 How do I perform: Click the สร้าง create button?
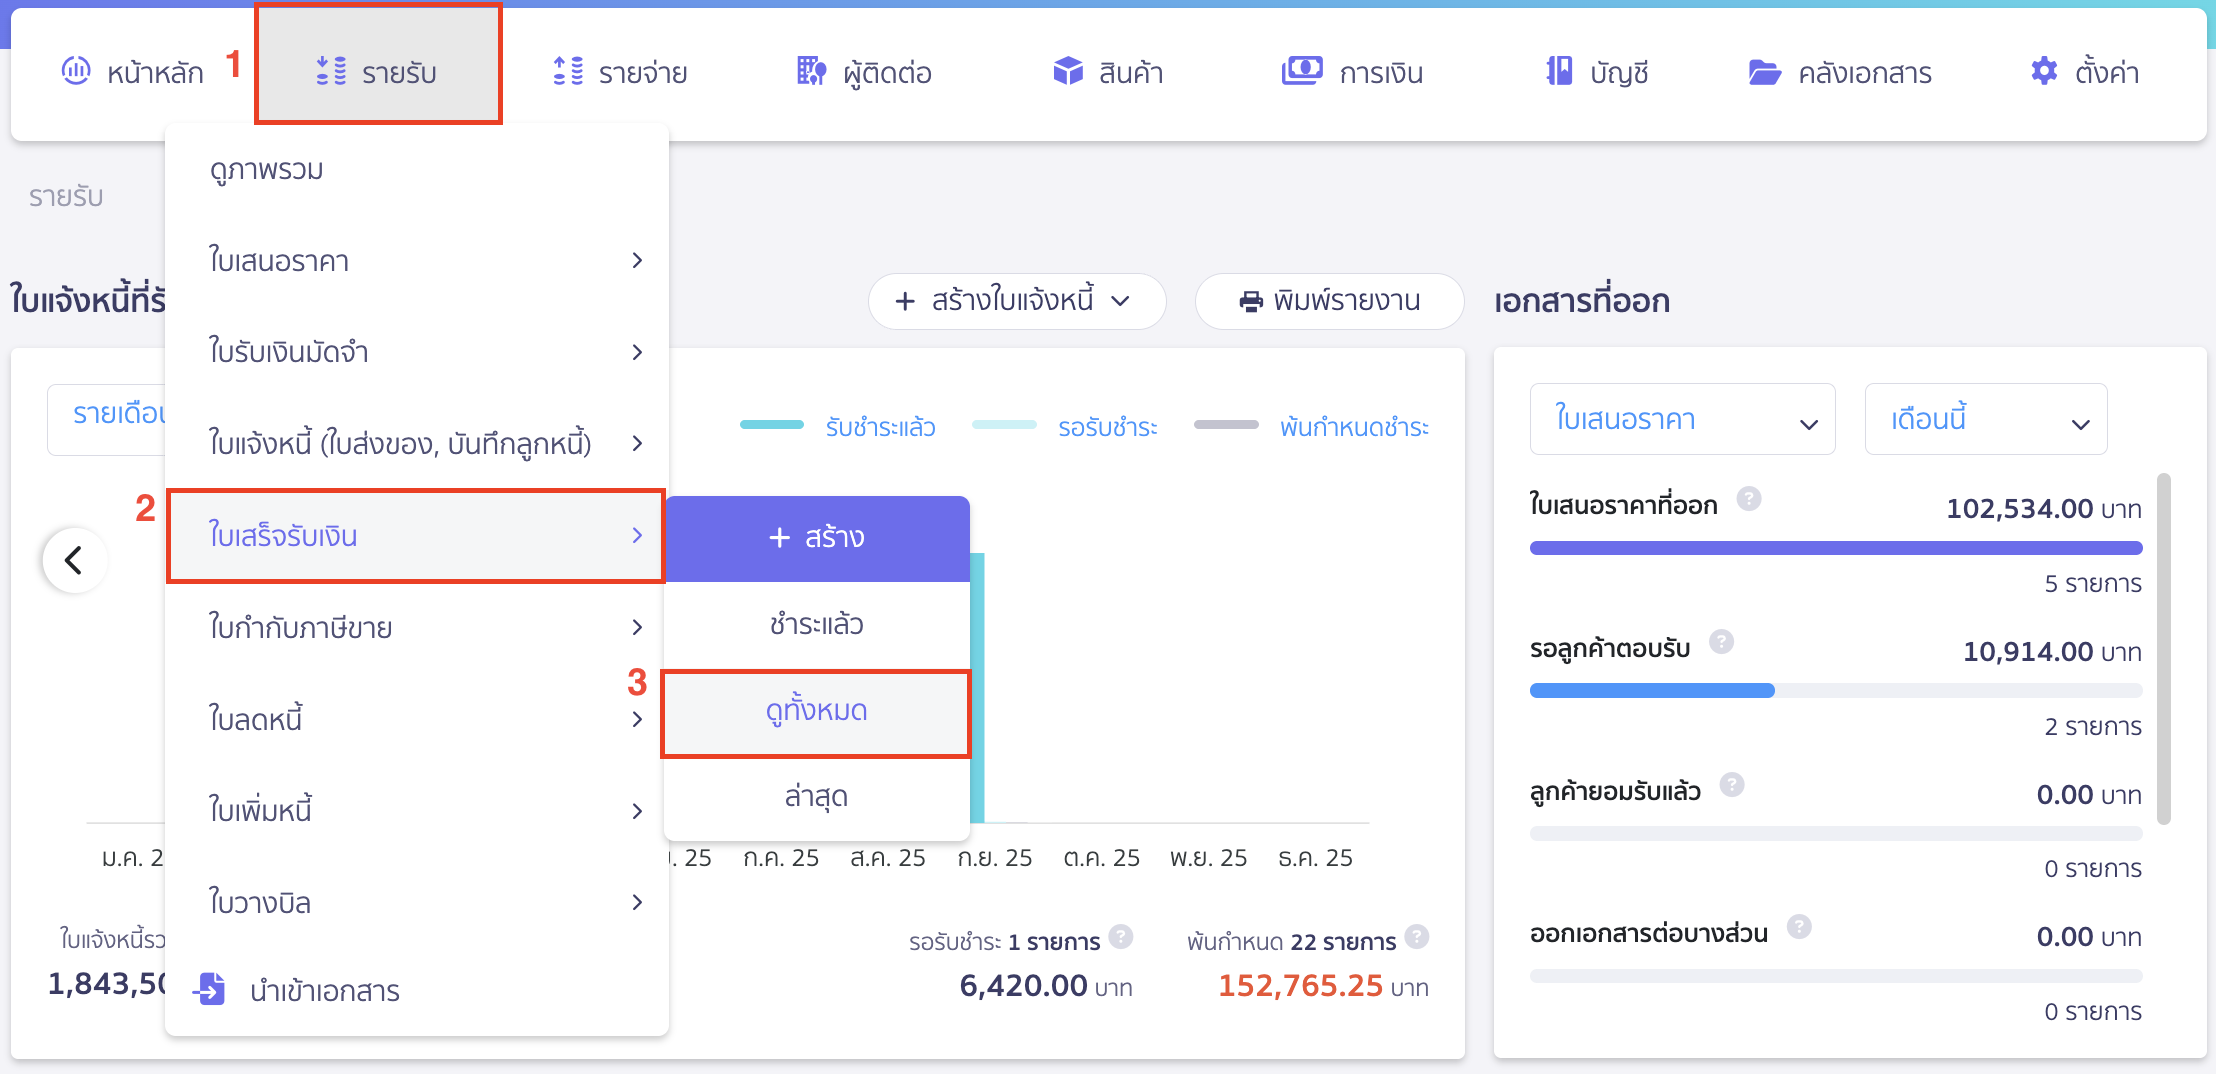[817, 537]
